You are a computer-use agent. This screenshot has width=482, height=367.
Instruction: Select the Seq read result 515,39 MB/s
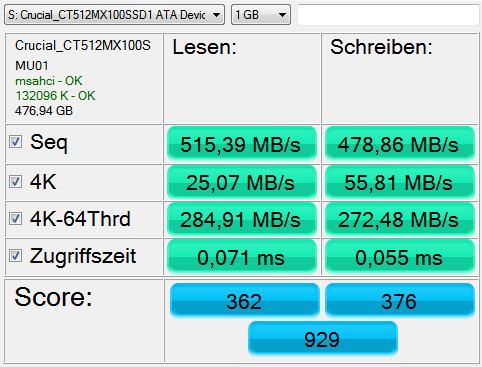pos(242,144)
